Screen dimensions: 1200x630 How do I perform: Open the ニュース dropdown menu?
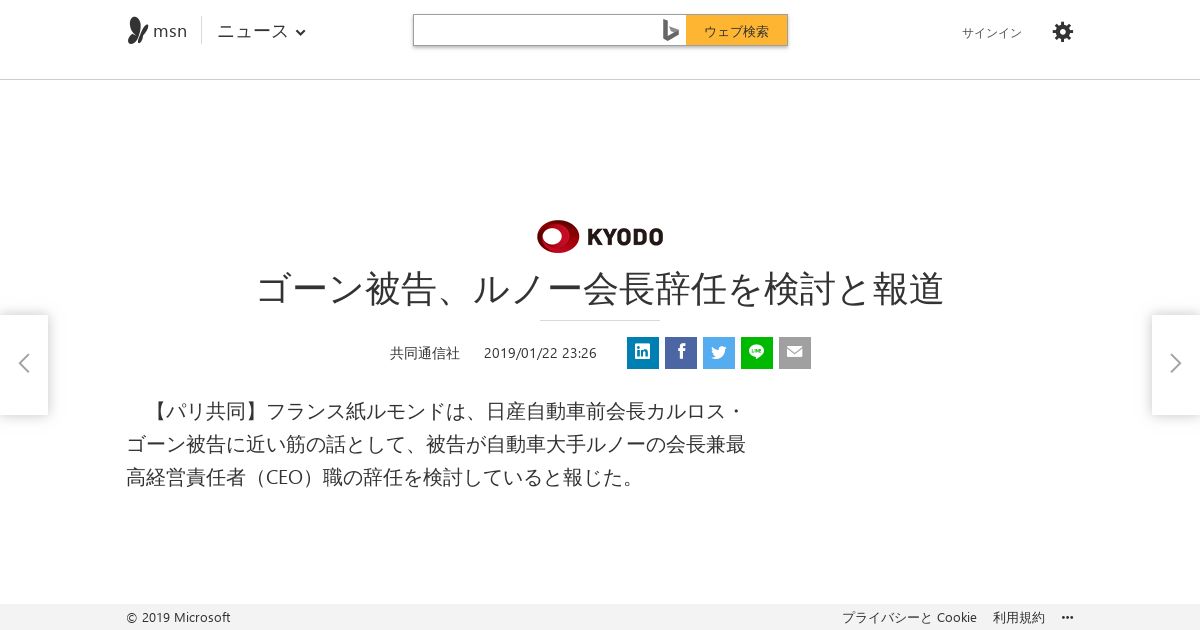[x=261, y=31]
